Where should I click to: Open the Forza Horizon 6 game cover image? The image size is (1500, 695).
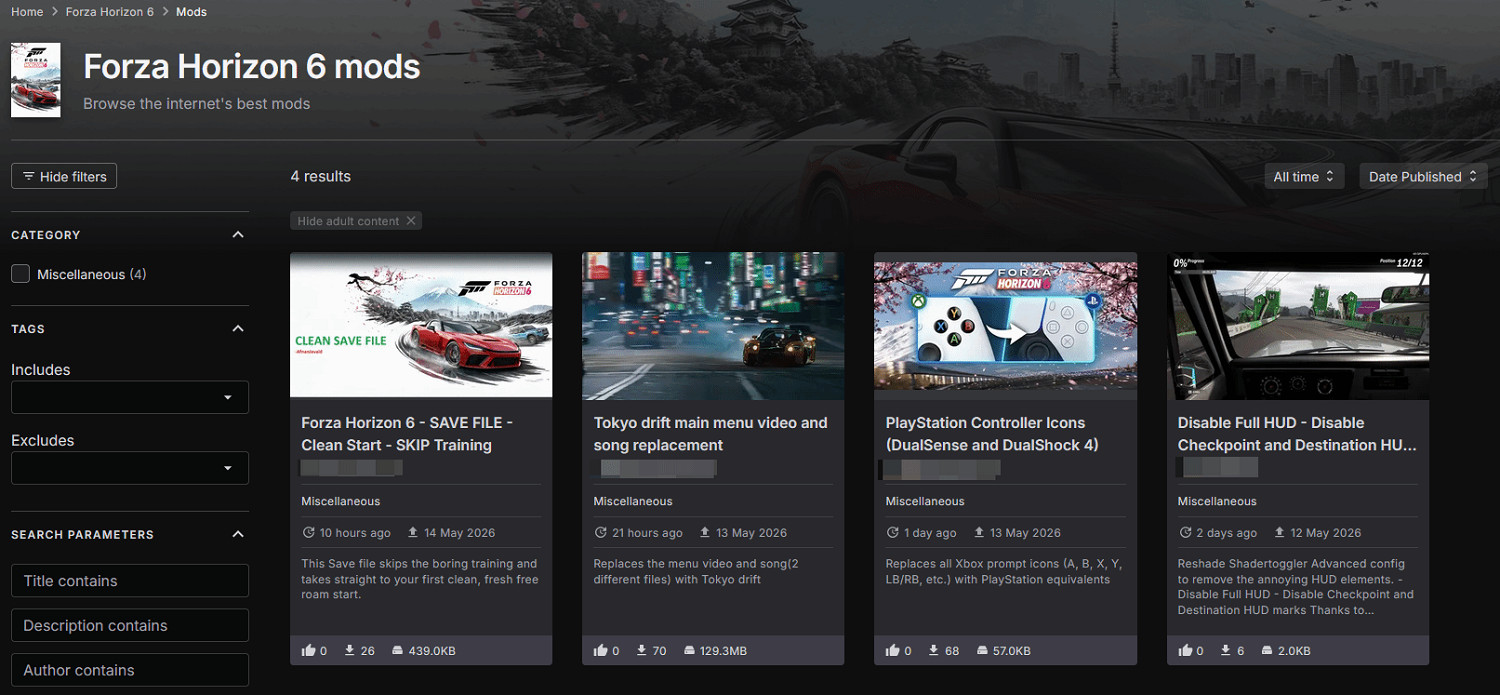(36, 80)
